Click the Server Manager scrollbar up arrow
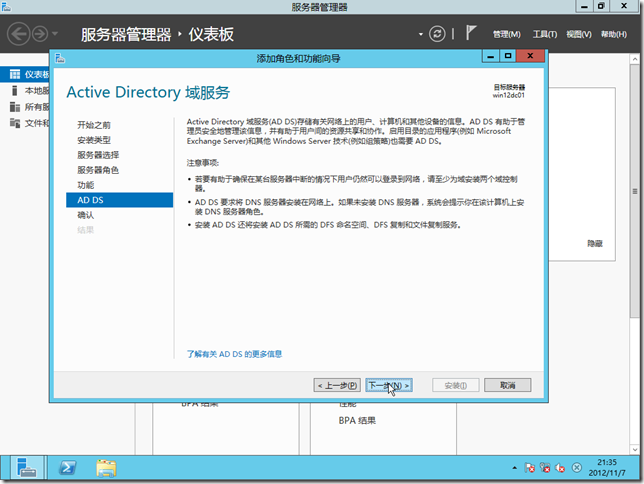Screen dimensions: 644x484 click(x=635, y=59)
